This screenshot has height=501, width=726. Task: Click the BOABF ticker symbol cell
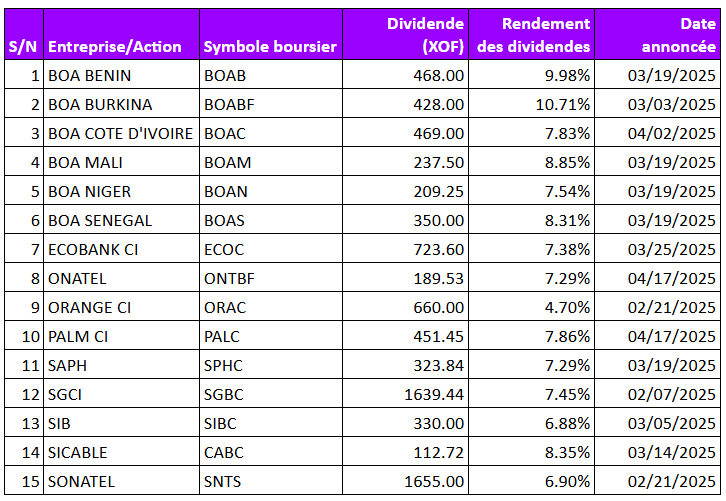(x=271, y=104)
